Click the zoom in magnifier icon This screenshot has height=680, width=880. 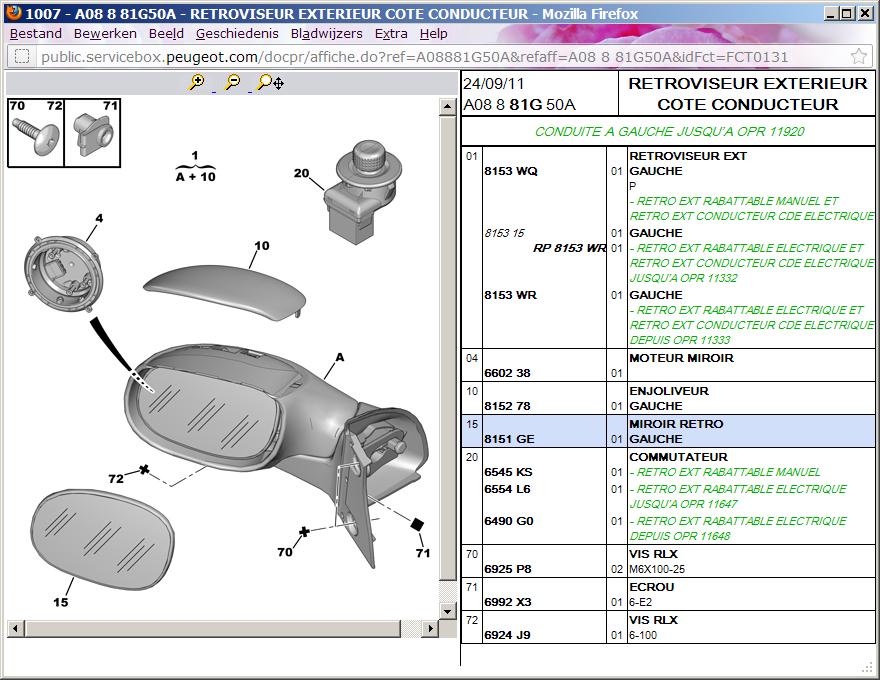196,82
